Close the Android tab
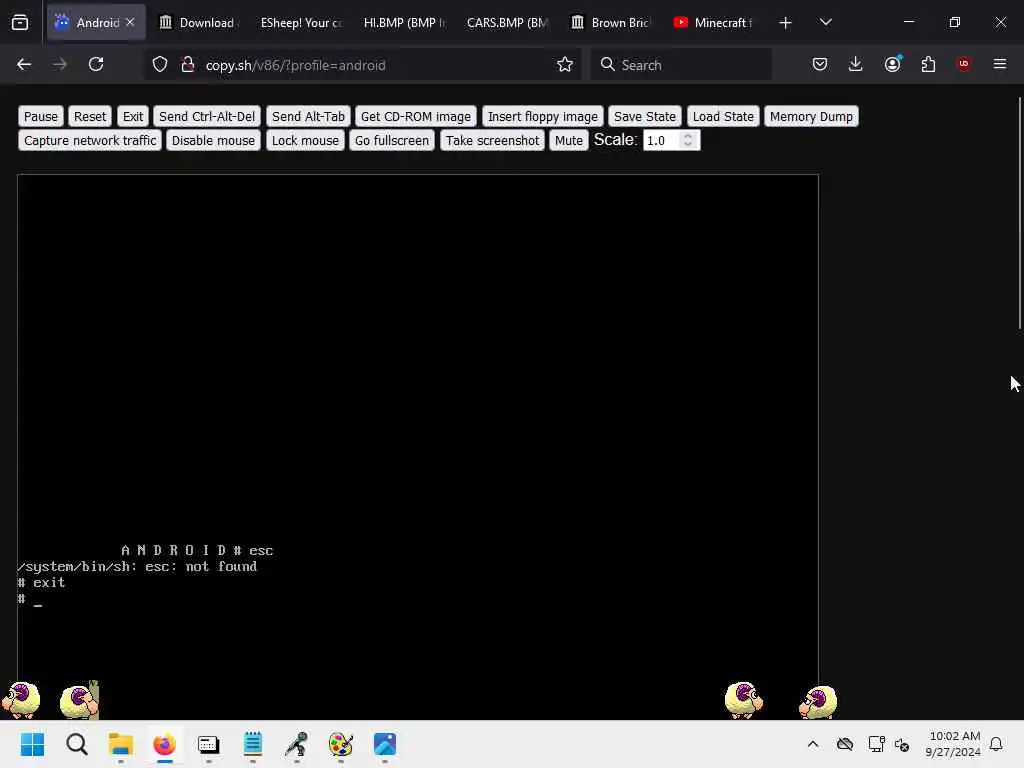The image size is (1024, 768). pos(130,22)
